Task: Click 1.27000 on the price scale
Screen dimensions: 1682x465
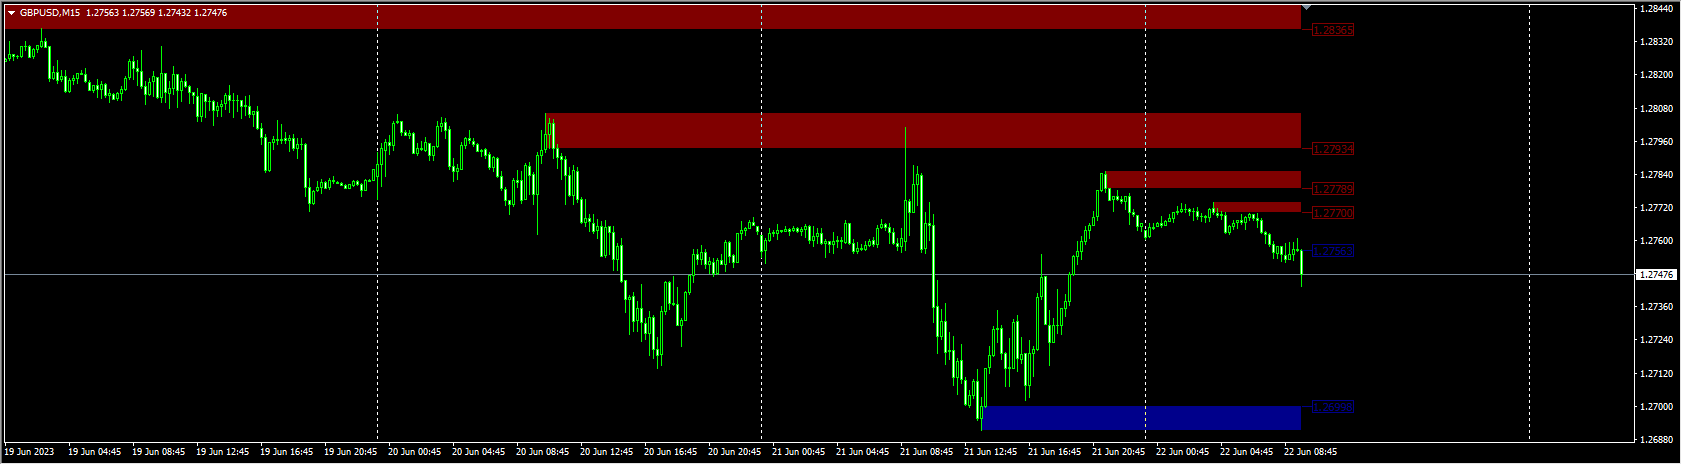Action: [x=1658, y=407]
